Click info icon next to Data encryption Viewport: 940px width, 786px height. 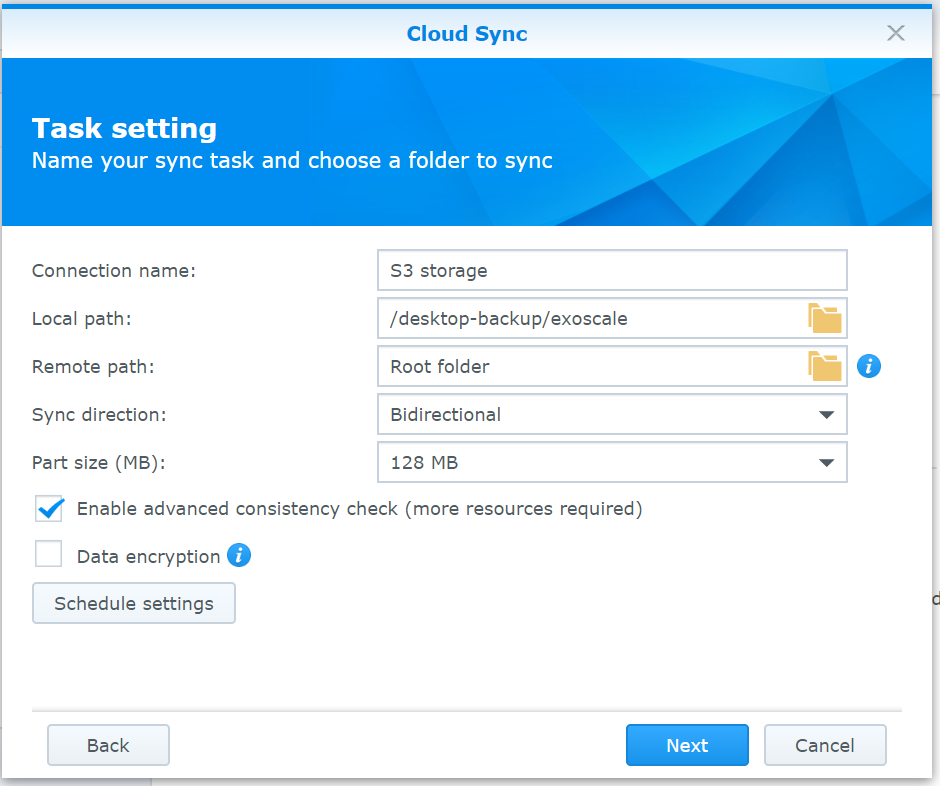pyautogui.click(x=239, y=556)
